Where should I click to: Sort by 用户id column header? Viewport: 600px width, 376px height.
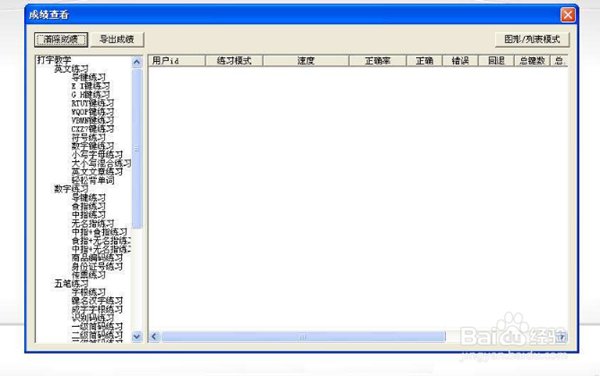click(177, 60)
